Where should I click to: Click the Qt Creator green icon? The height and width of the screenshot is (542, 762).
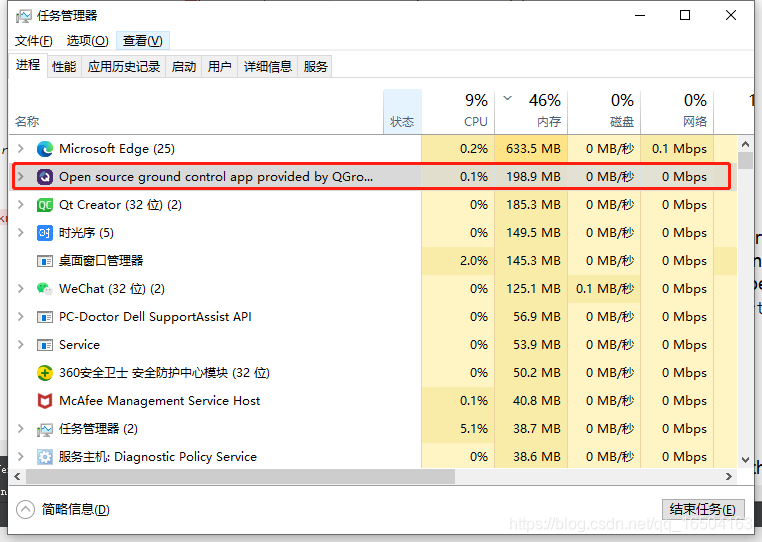[x=45, y=205]
